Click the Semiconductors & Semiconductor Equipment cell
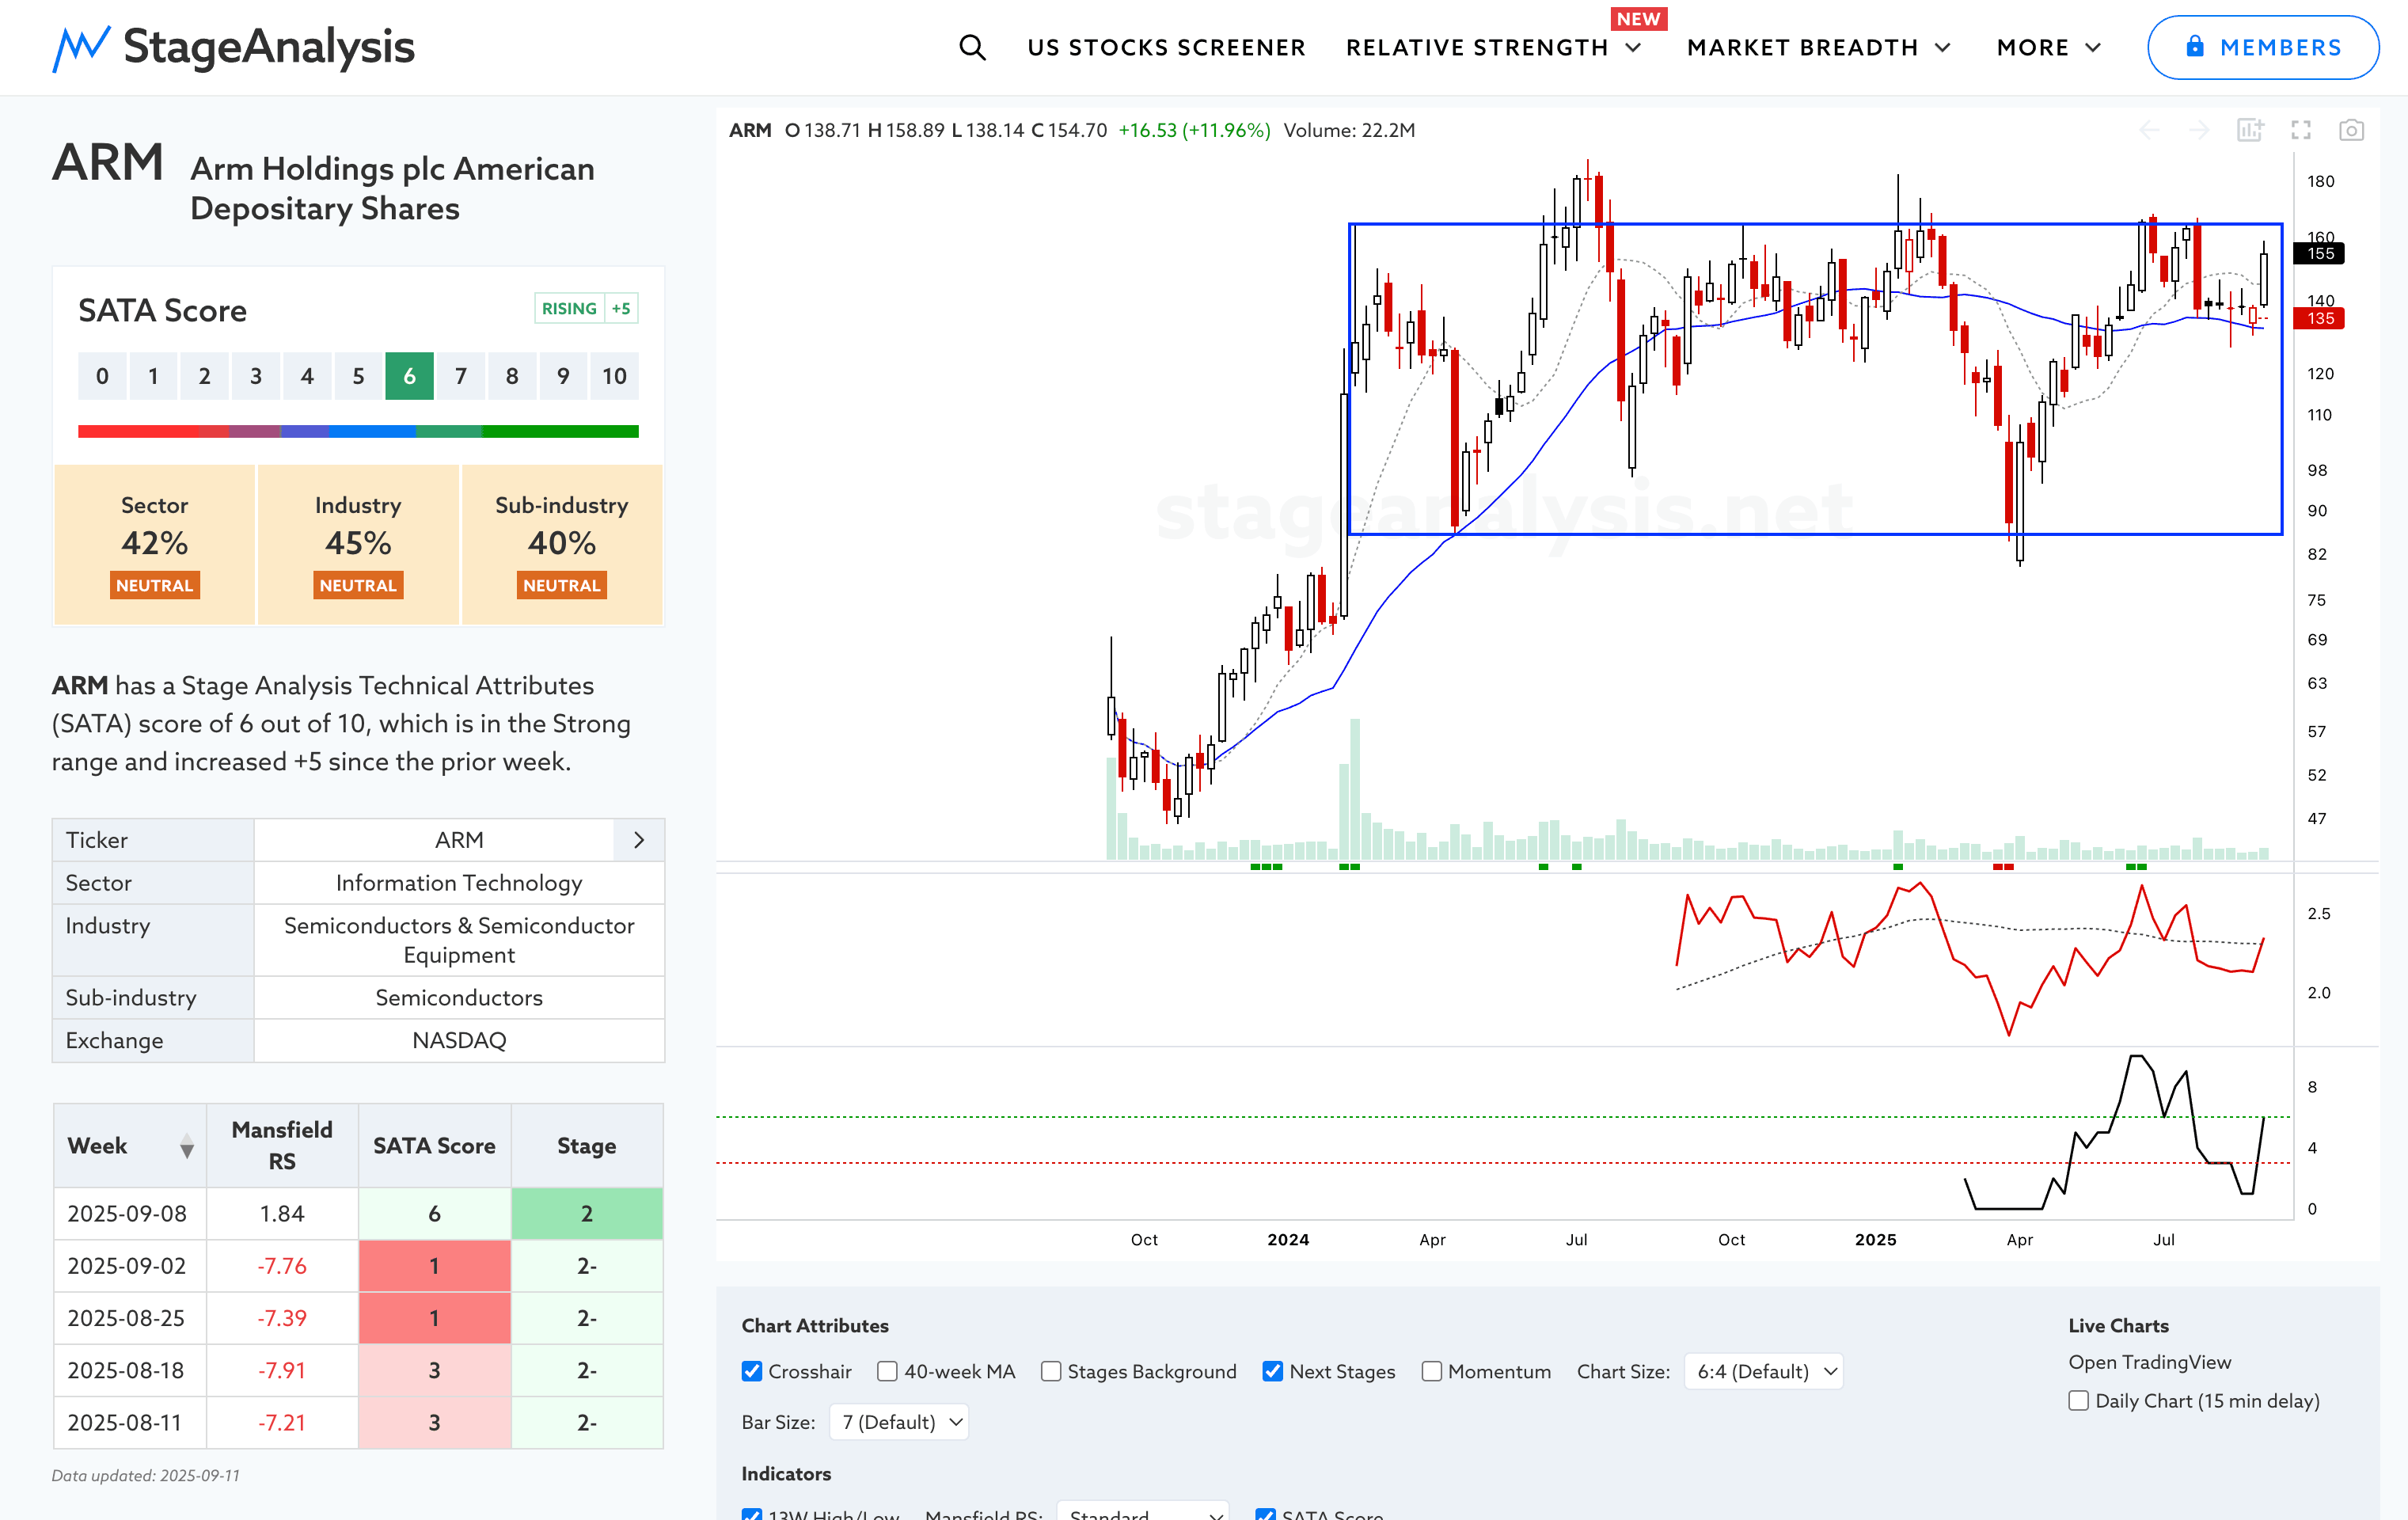 tap(459, 940)
